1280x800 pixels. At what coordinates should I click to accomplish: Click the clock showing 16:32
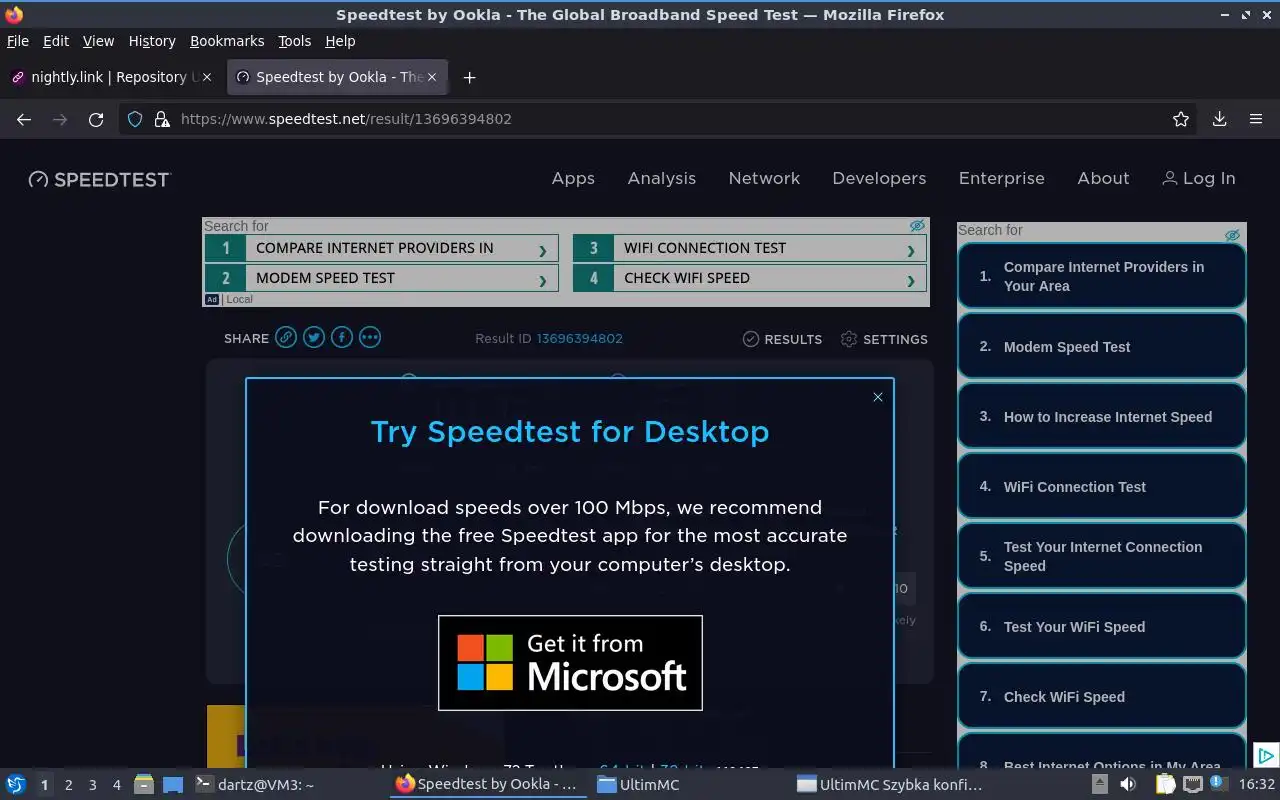click(1257, 785)
